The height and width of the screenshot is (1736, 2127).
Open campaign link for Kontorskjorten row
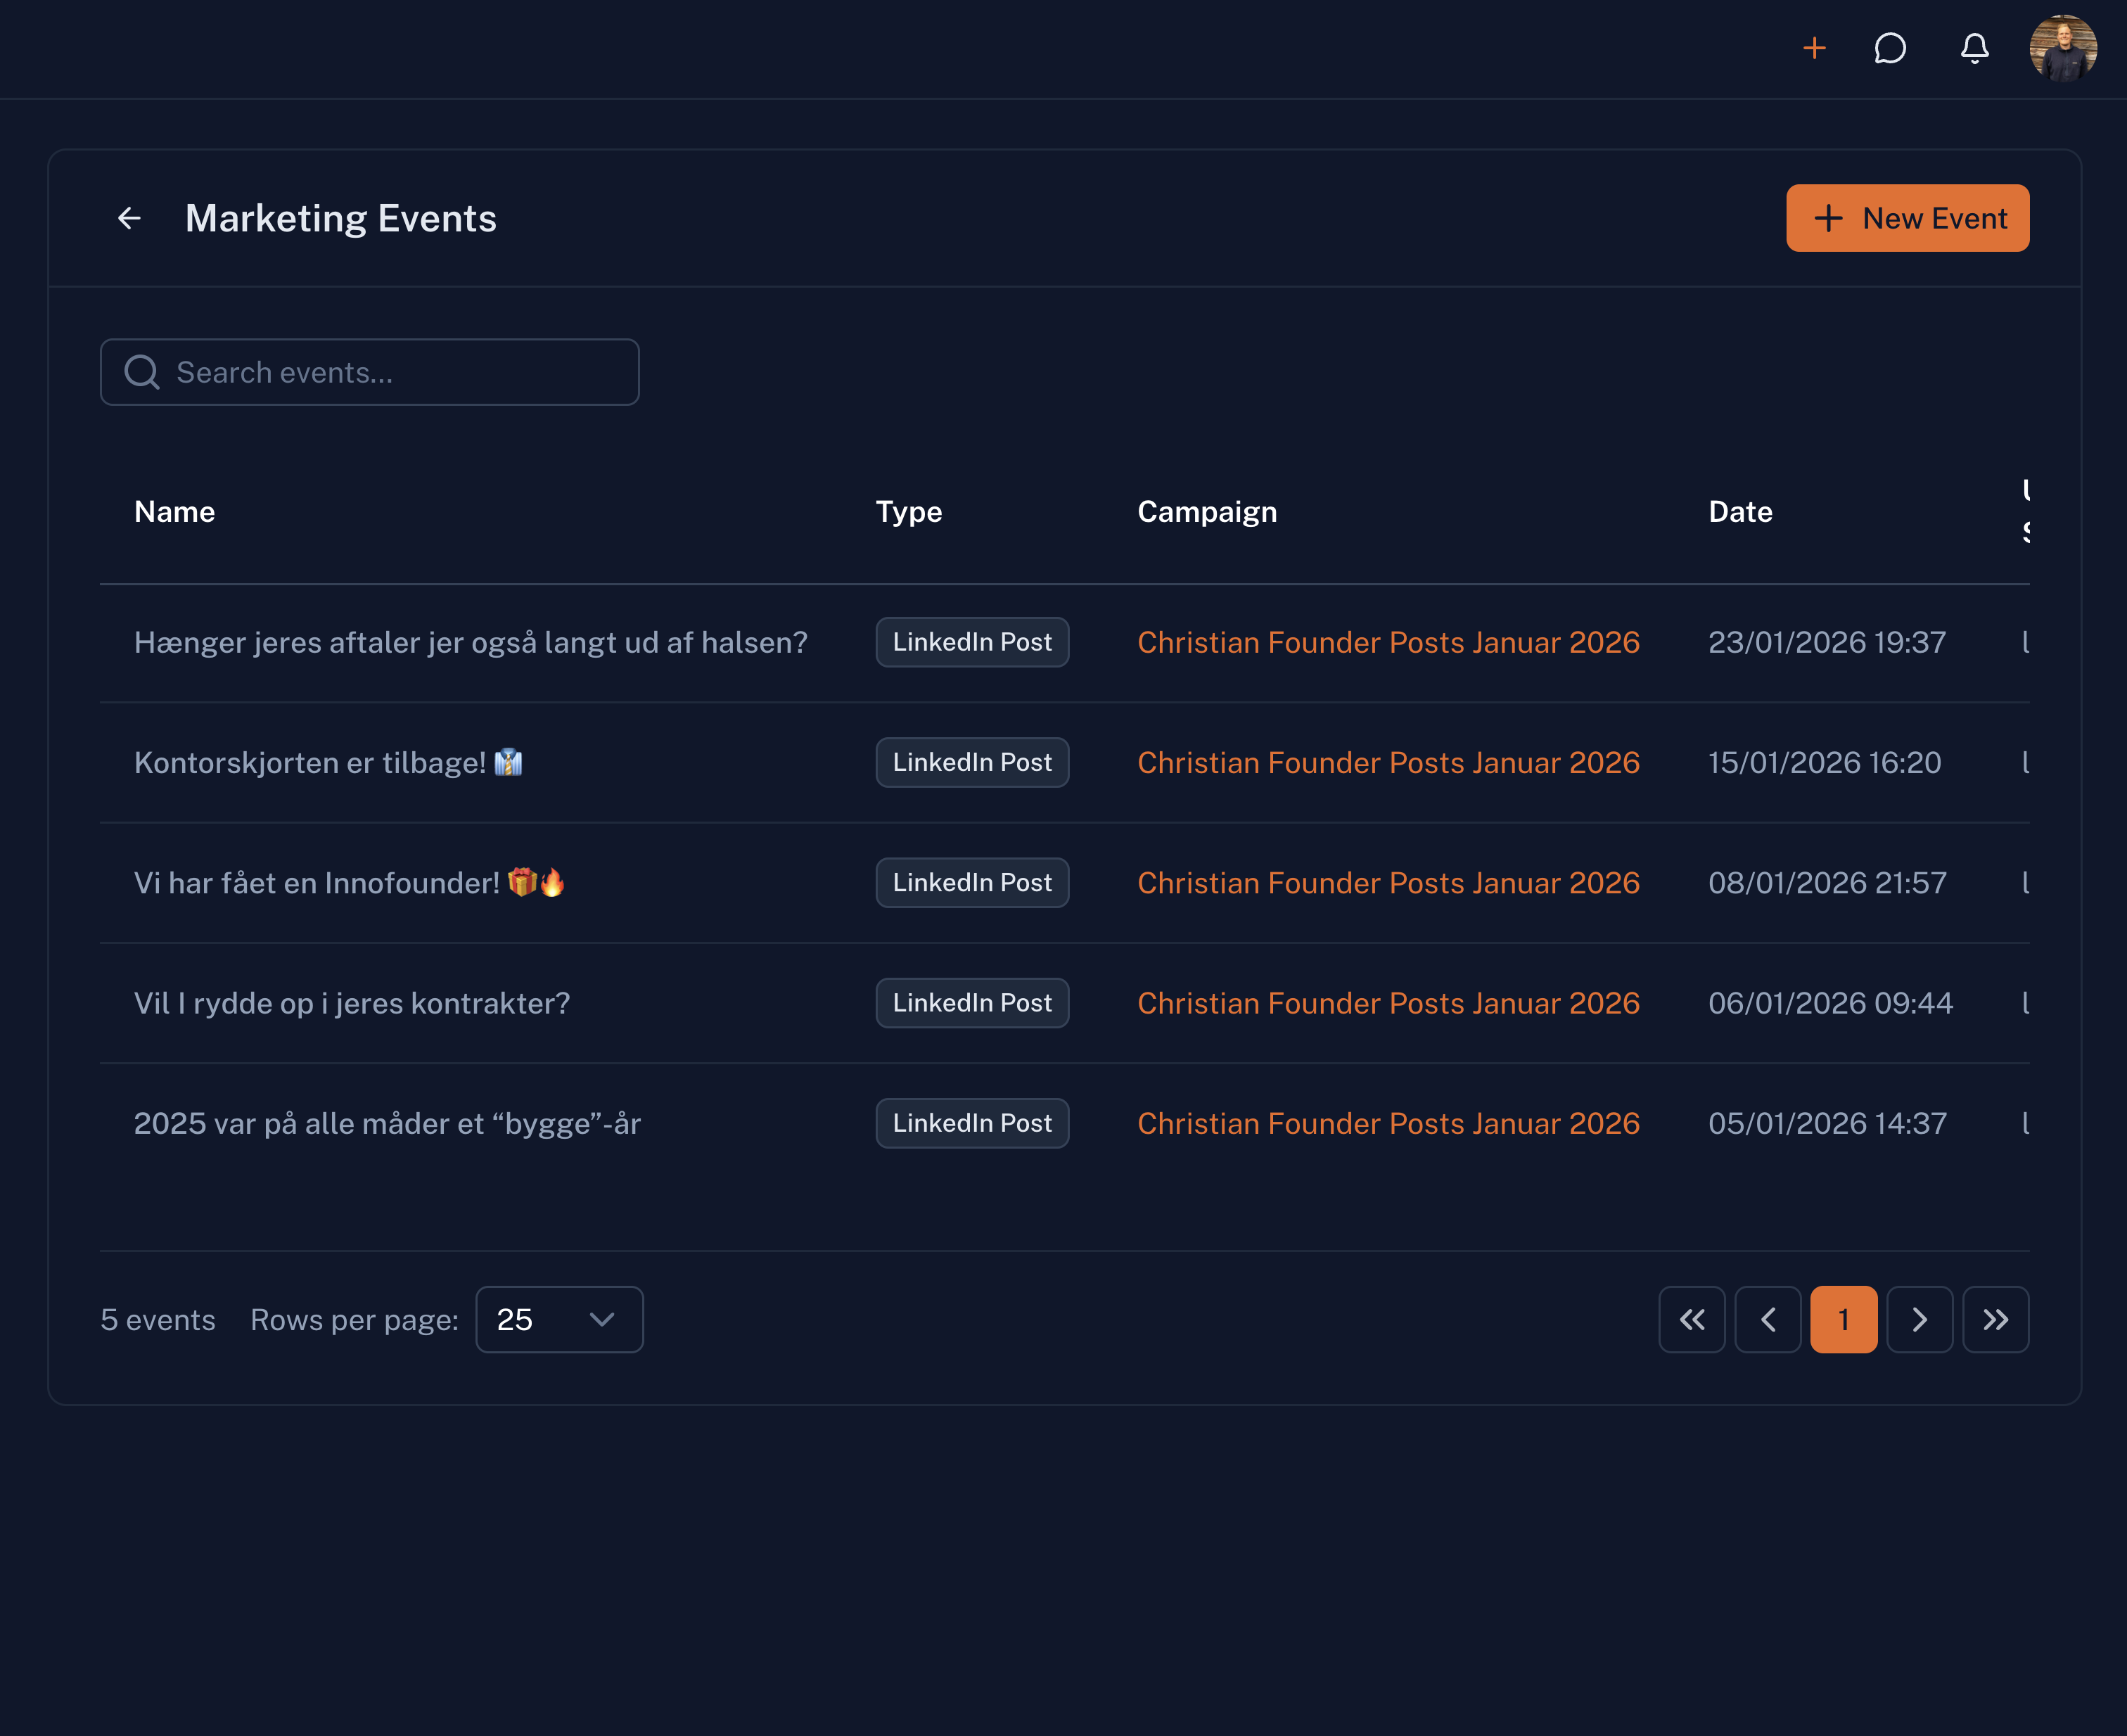1388,763
